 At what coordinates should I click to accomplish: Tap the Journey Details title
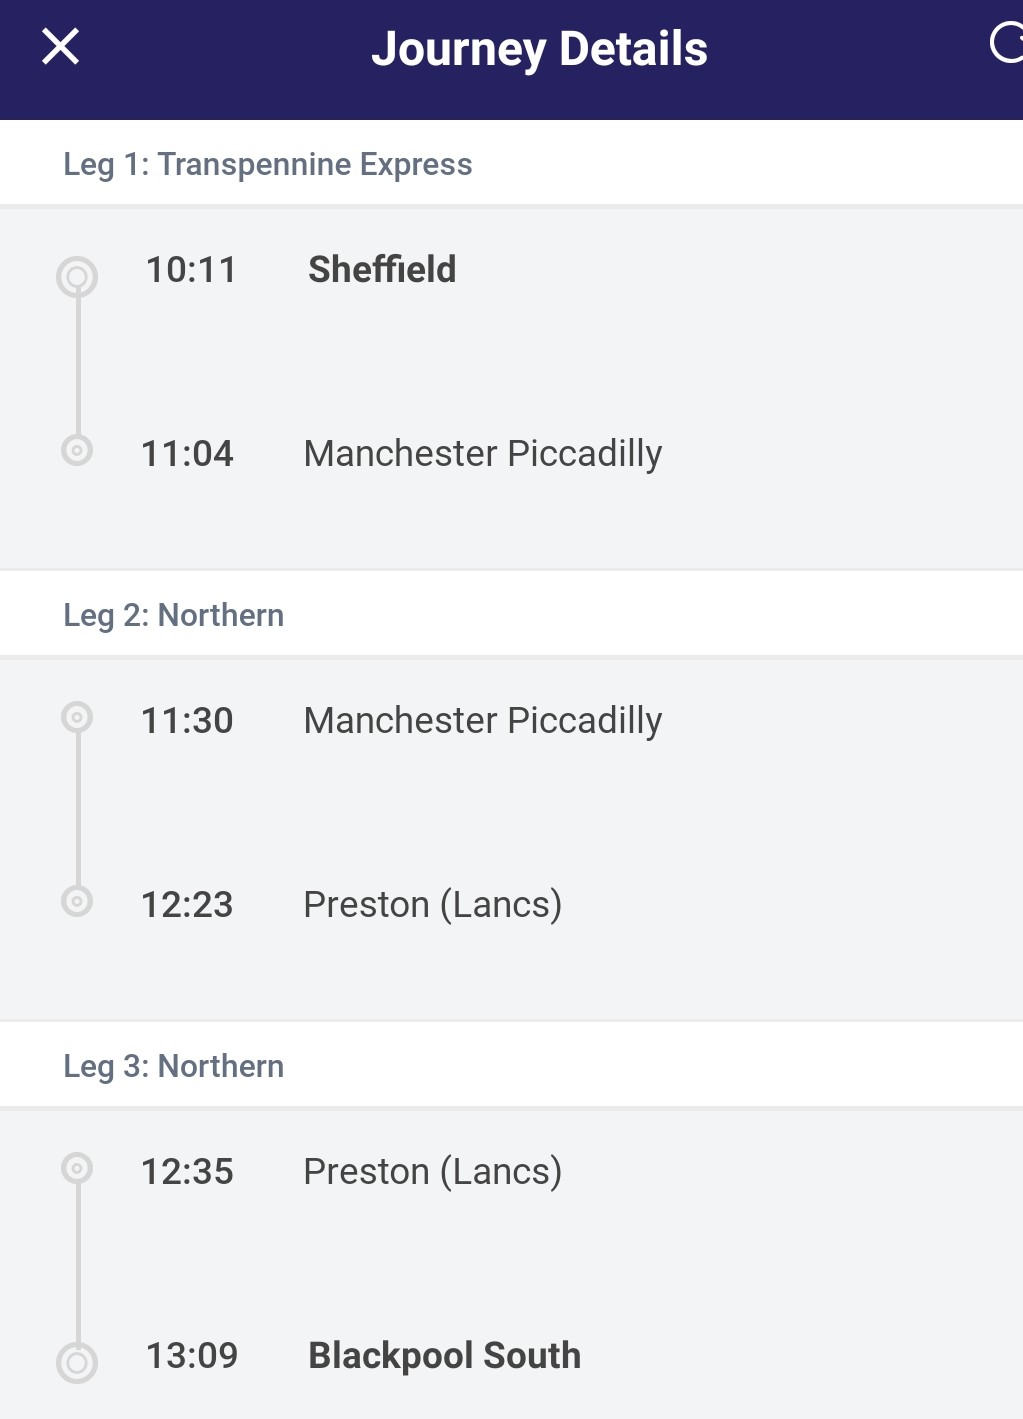click(539, 48)
